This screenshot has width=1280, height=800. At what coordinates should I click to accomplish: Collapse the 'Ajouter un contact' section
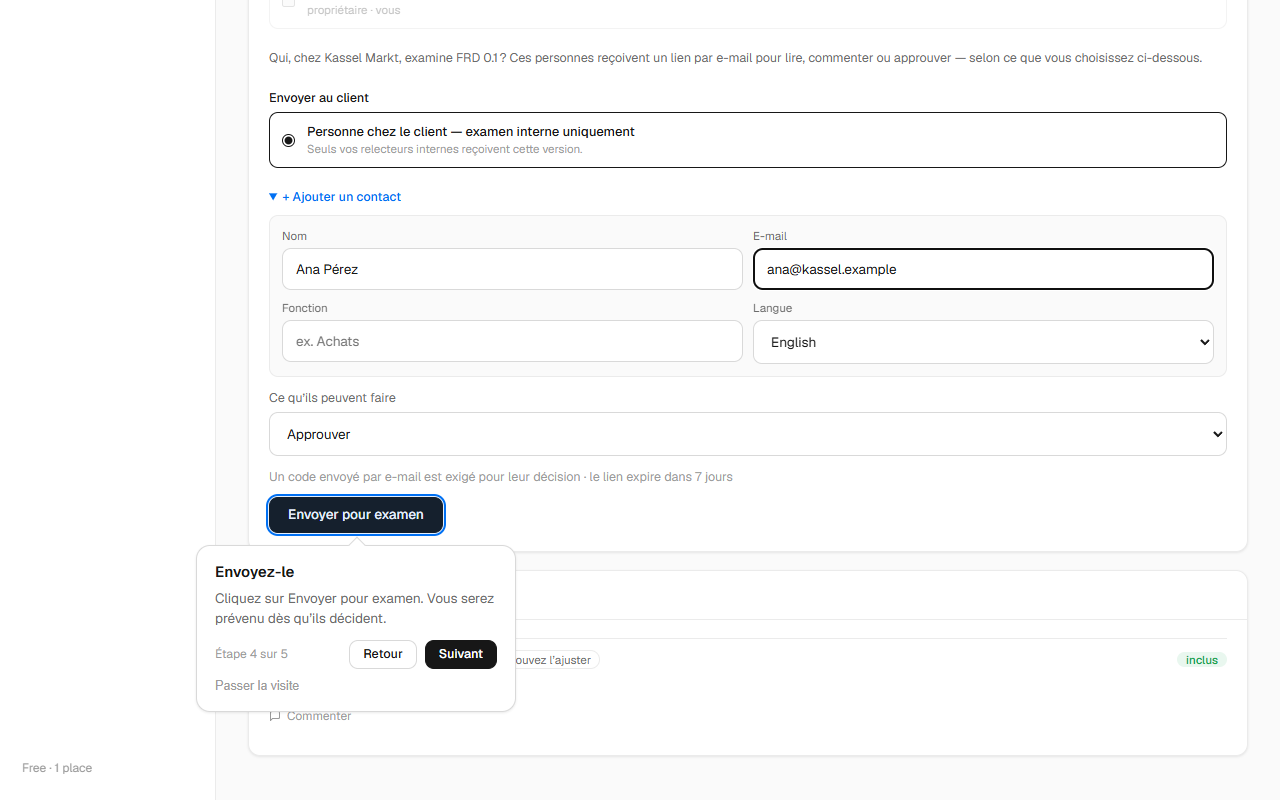[x=335, y=197]
